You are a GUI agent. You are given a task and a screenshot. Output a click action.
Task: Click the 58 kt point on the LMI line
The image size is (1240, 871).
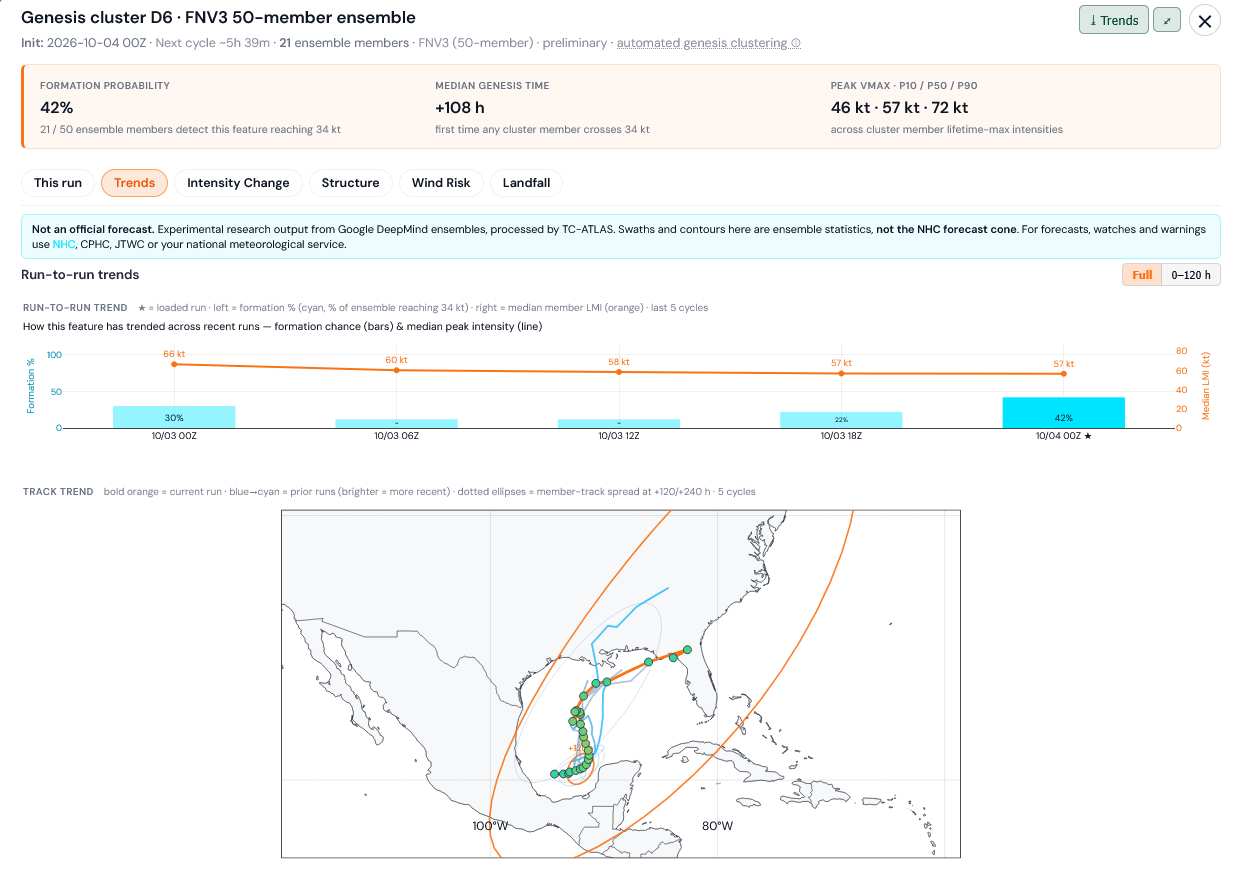pos(619,372)
